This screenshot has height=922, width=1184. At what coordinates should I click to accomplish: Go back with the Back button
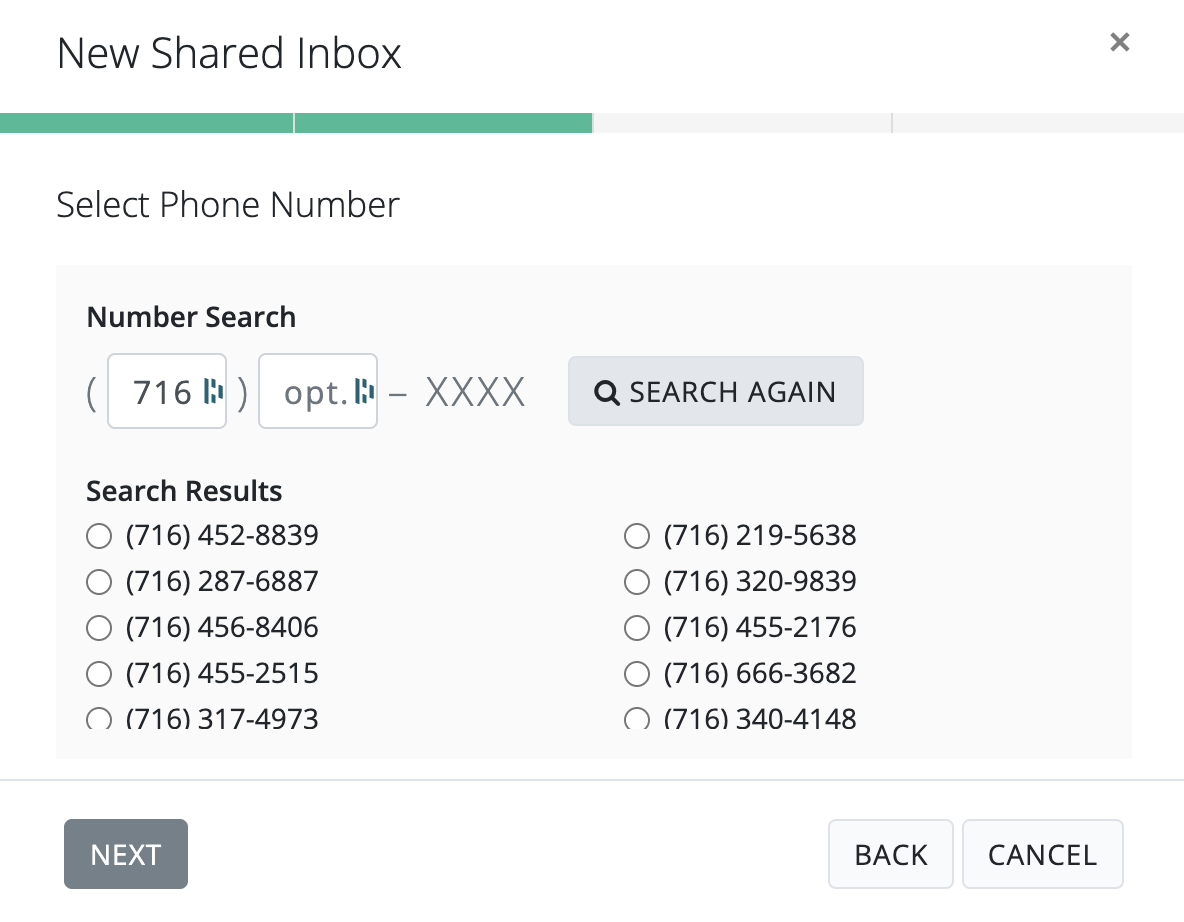[x=890, y=854]
